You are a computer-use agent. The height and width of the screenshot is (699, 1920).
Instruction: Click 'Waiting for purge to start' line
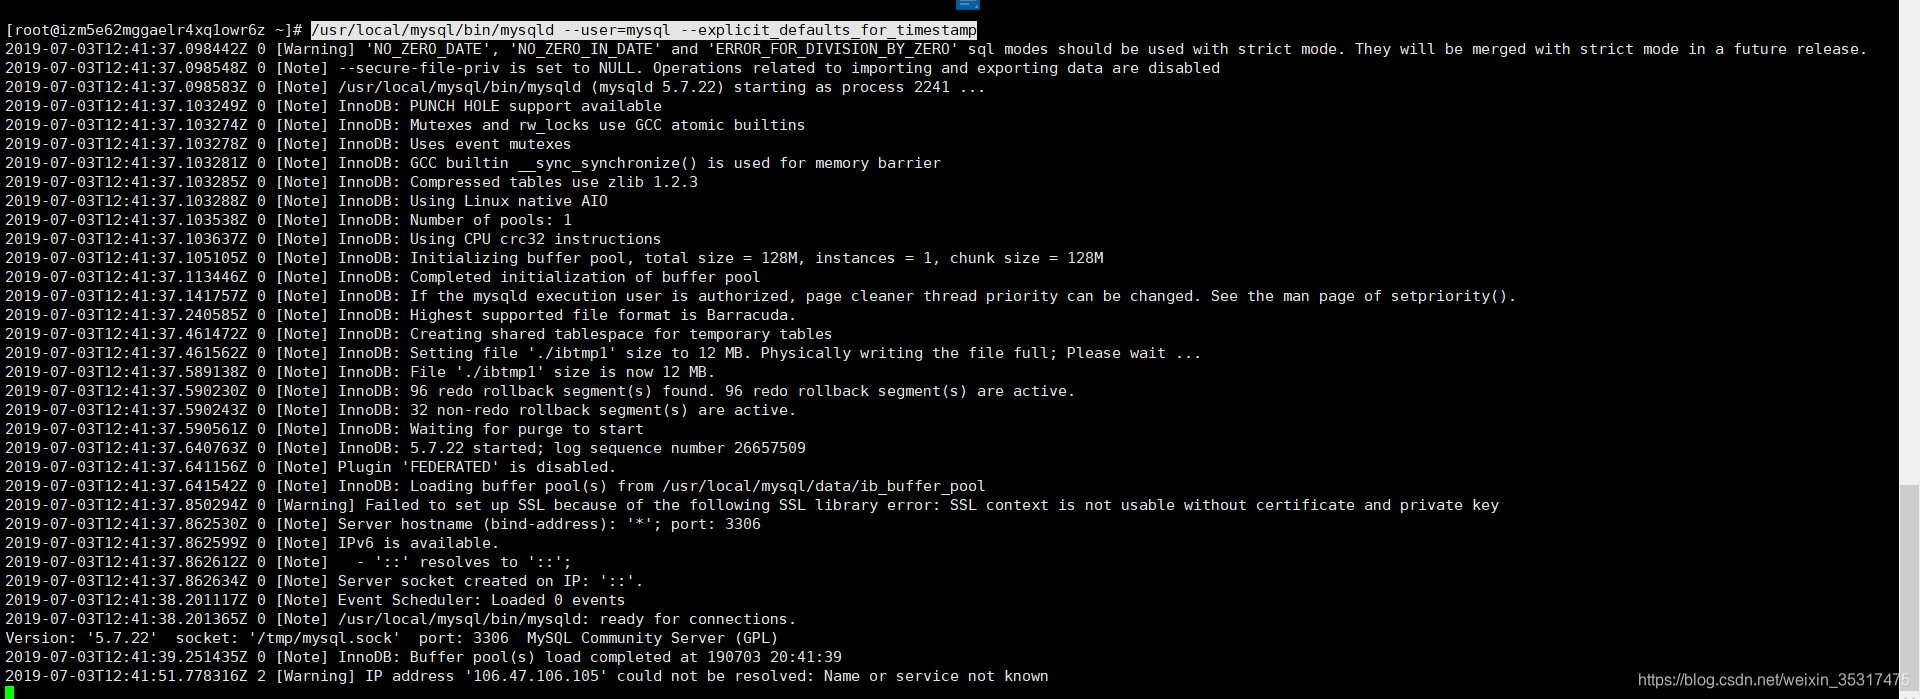pos(324,429)
